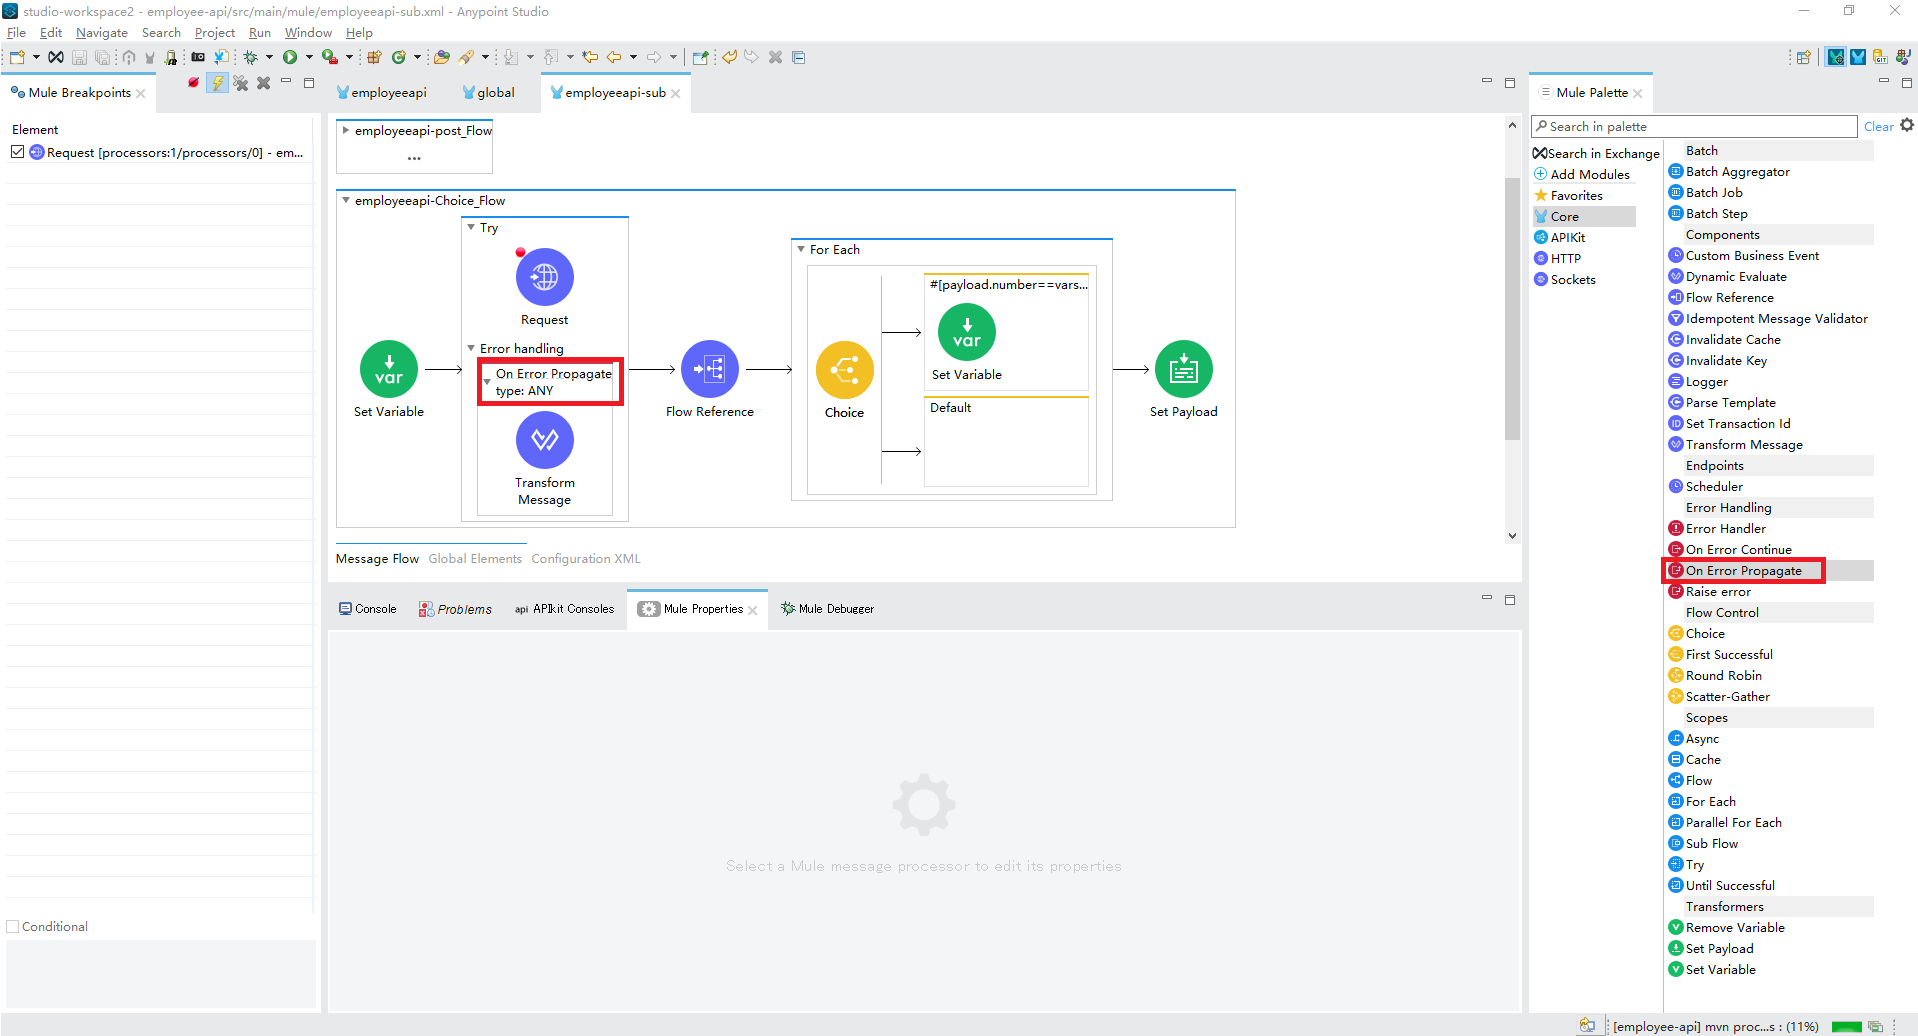Open the Project menu
The height and width of the screenshot is (1036, 1918).
[x=215, y=33]
